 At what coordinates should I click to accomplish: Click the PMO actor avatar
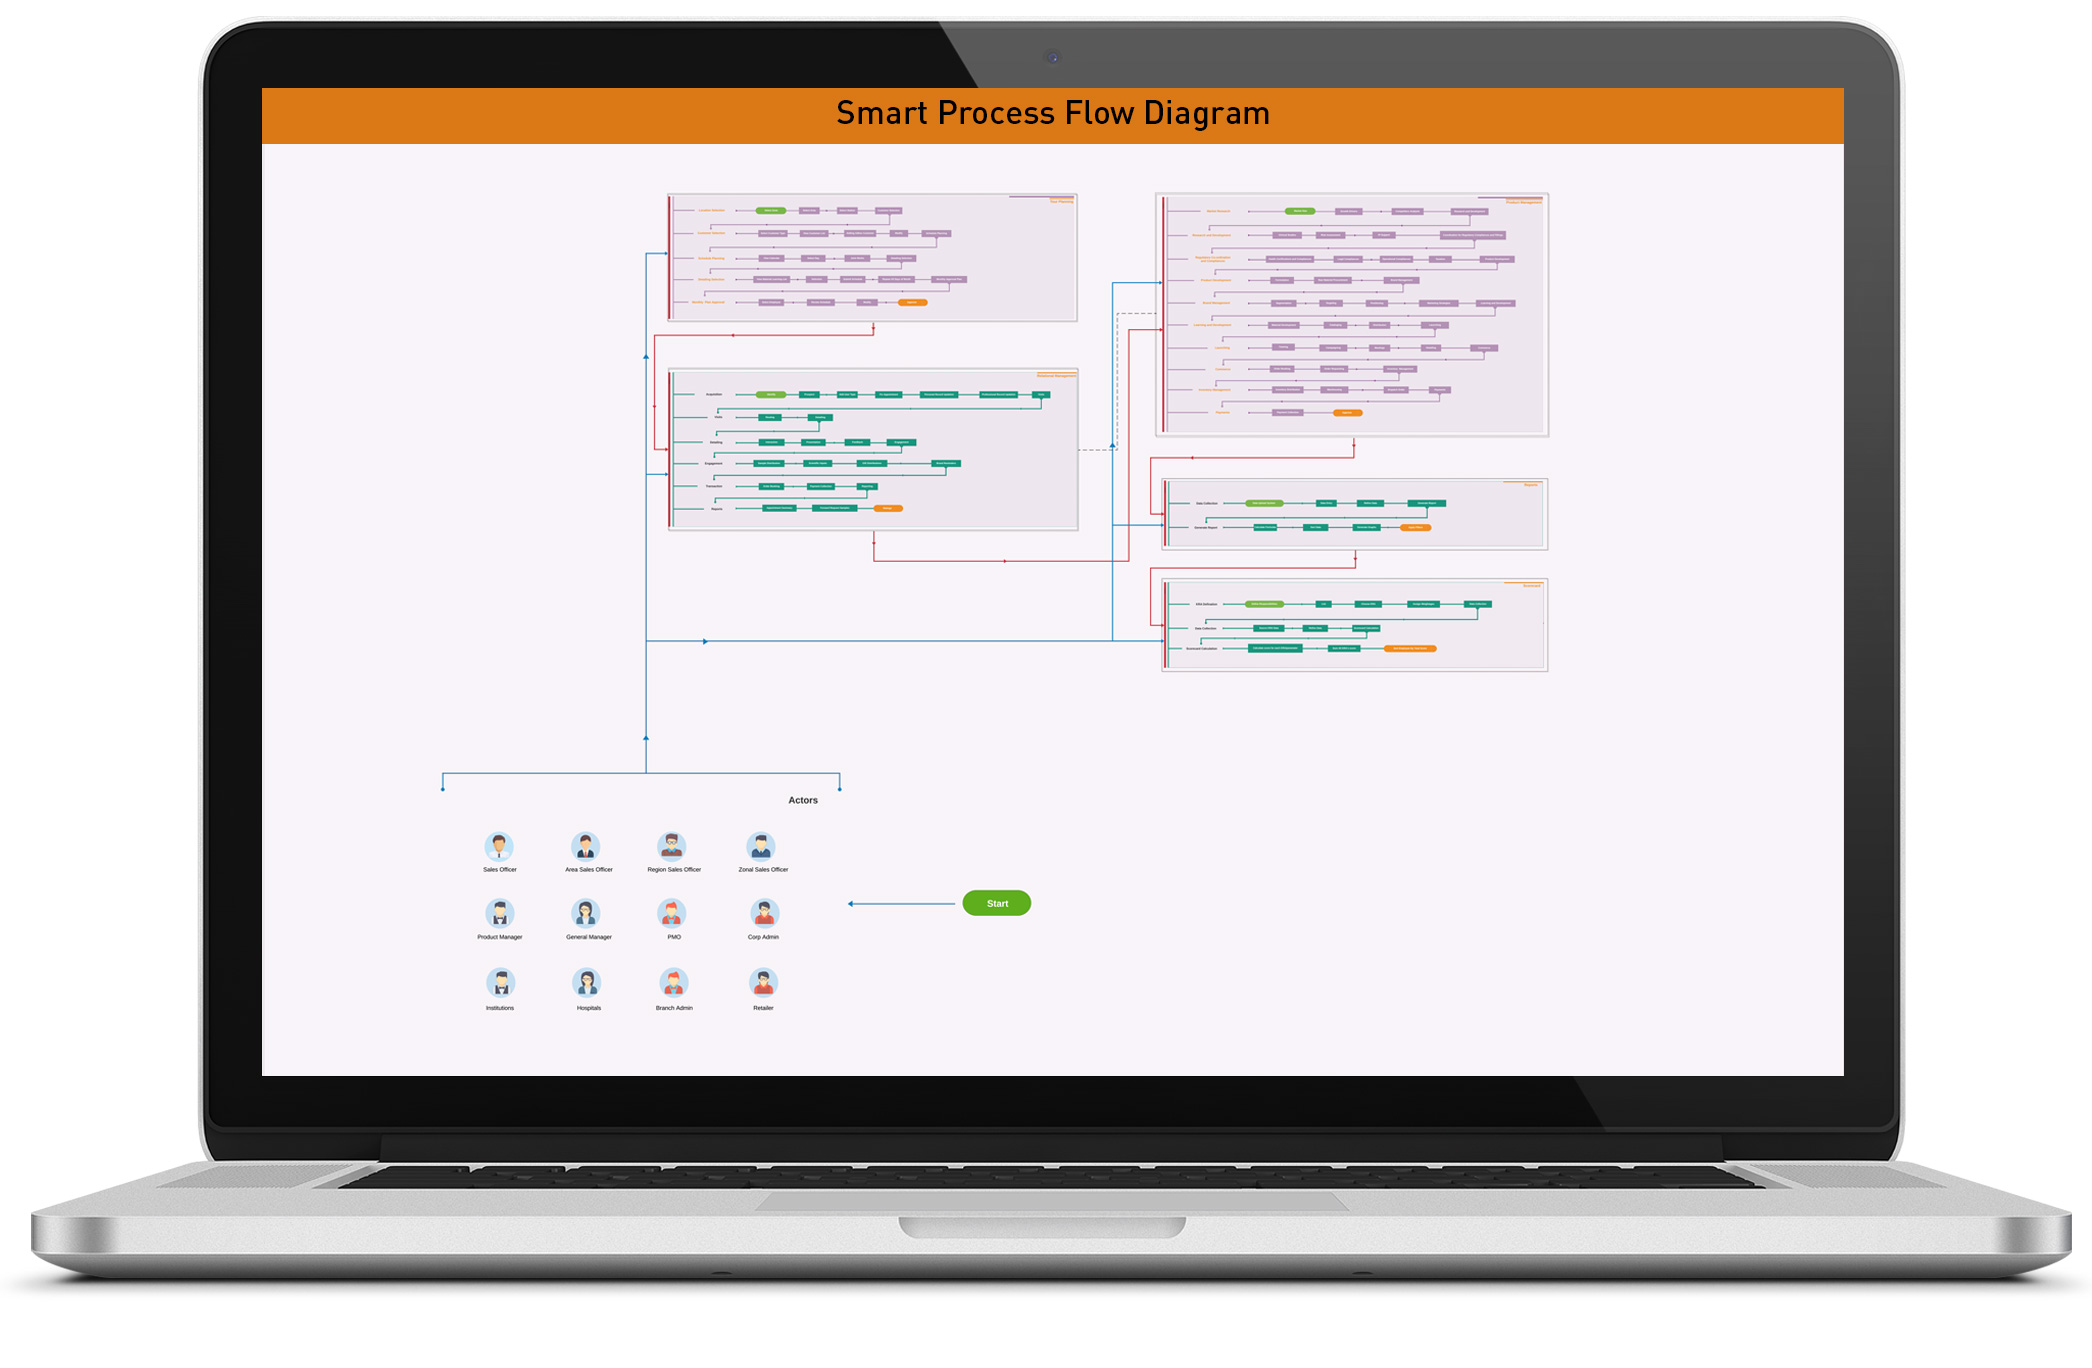point(672,914)
